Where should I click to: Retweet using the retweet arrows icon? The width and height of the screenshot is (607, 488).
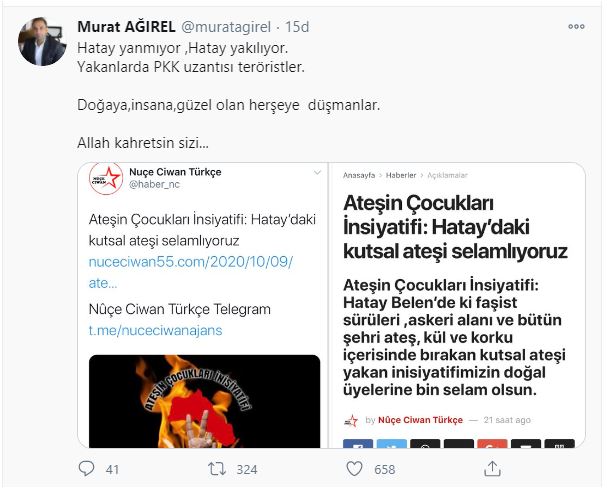click(x=217, y=469)
